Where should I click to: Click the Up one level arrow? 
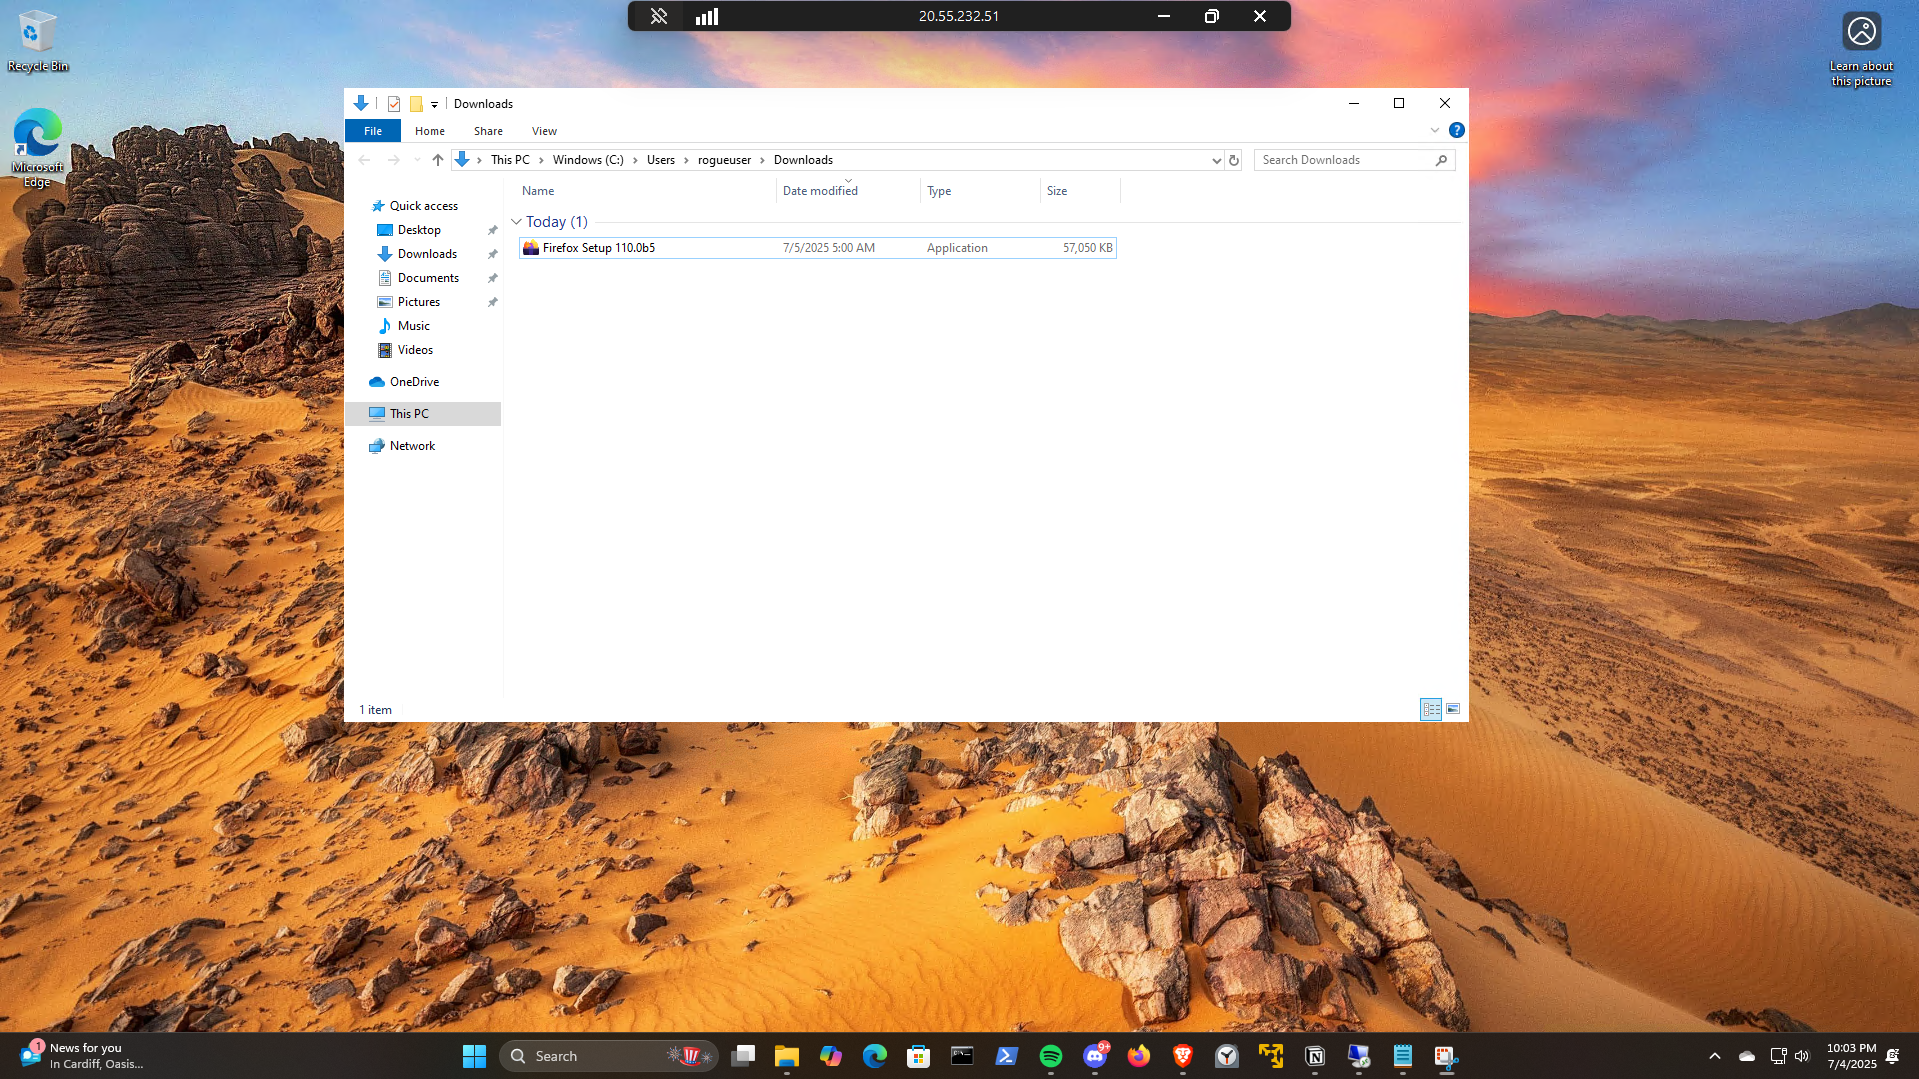437,160
